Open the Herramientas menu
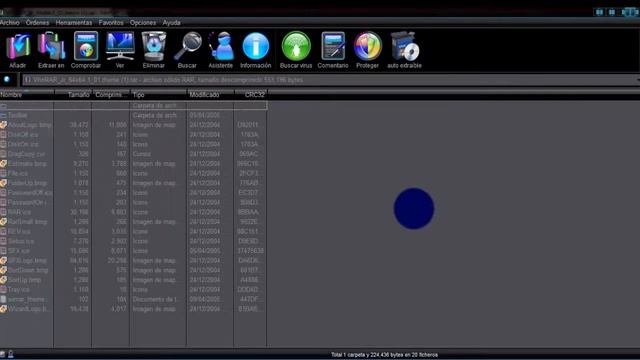Image resolution: width=640 pixels, height=360 pixels. [x=74, y=23]
